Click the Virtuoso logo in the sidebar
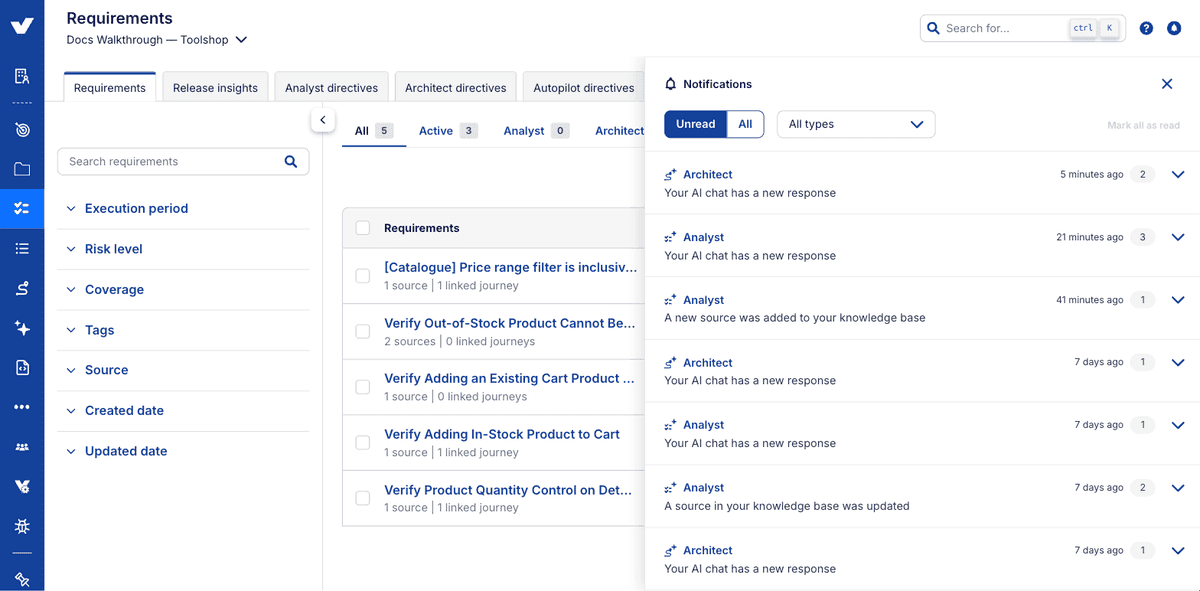Image resolution: width=1200 pixels, height=591 pixels. pyautogui.click(x=22, y=25)
